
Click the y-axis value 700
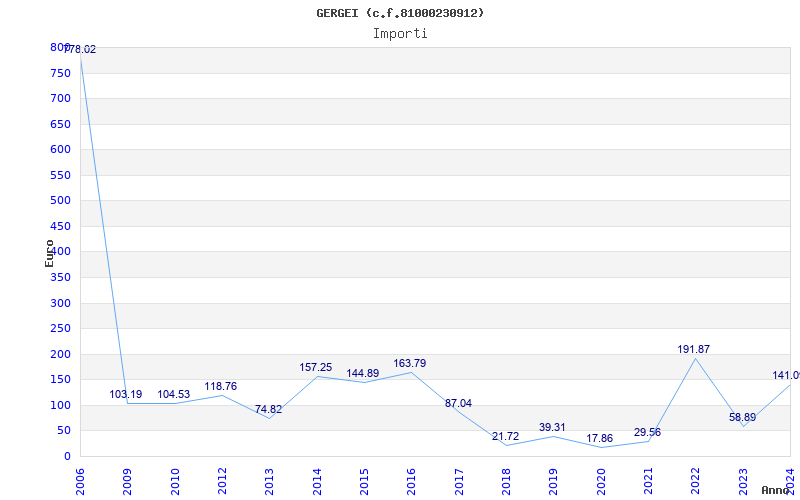[x=60, y=98]
